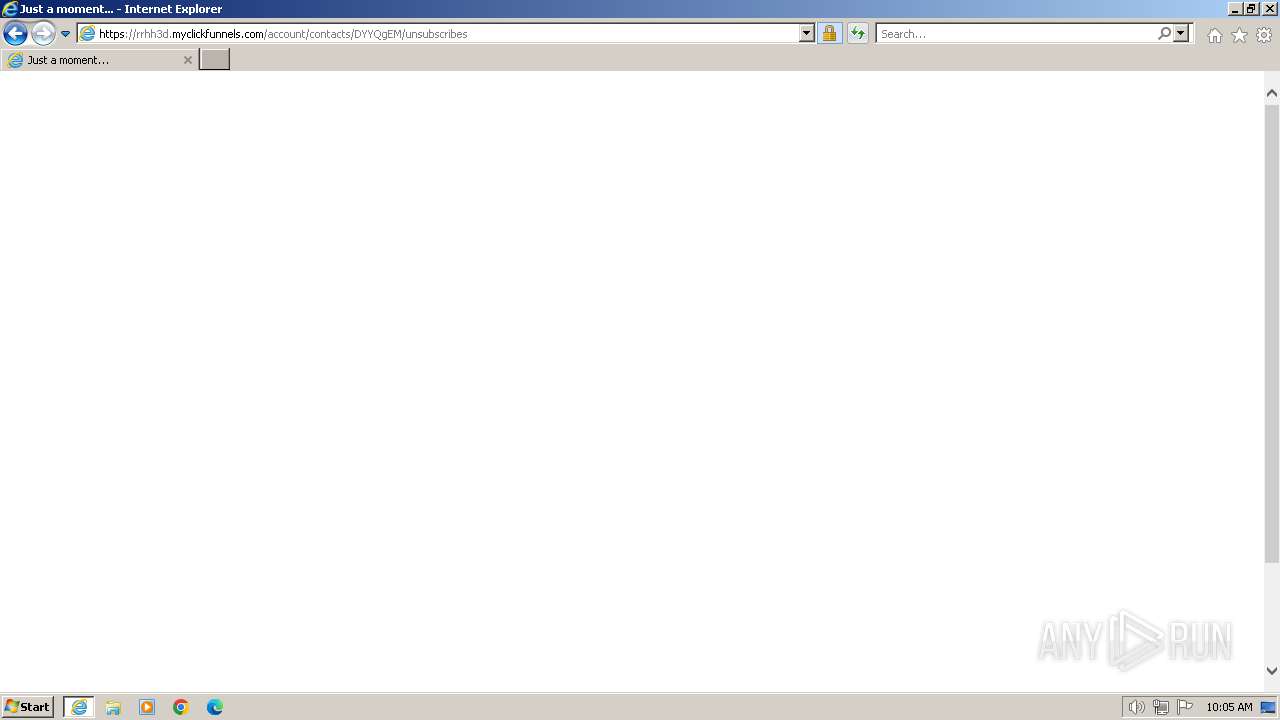The image size is (1280, 720).
Task: Go to the Home page icon
Action: [1214, 35]
